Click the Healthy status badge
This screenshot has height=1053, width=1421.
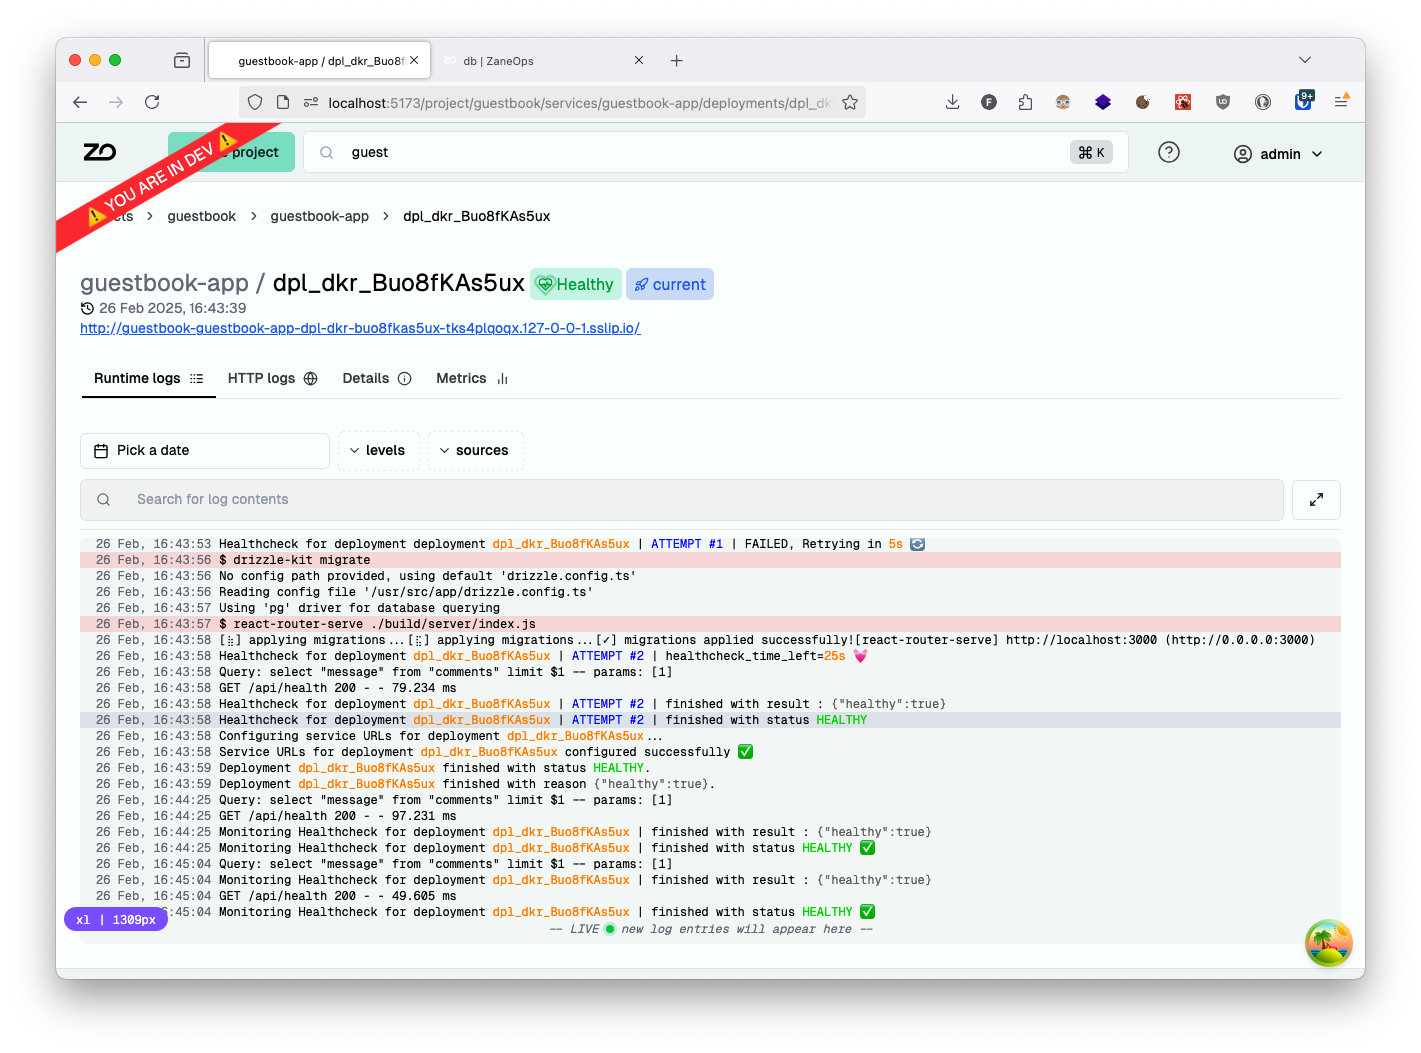coord(576,284)
